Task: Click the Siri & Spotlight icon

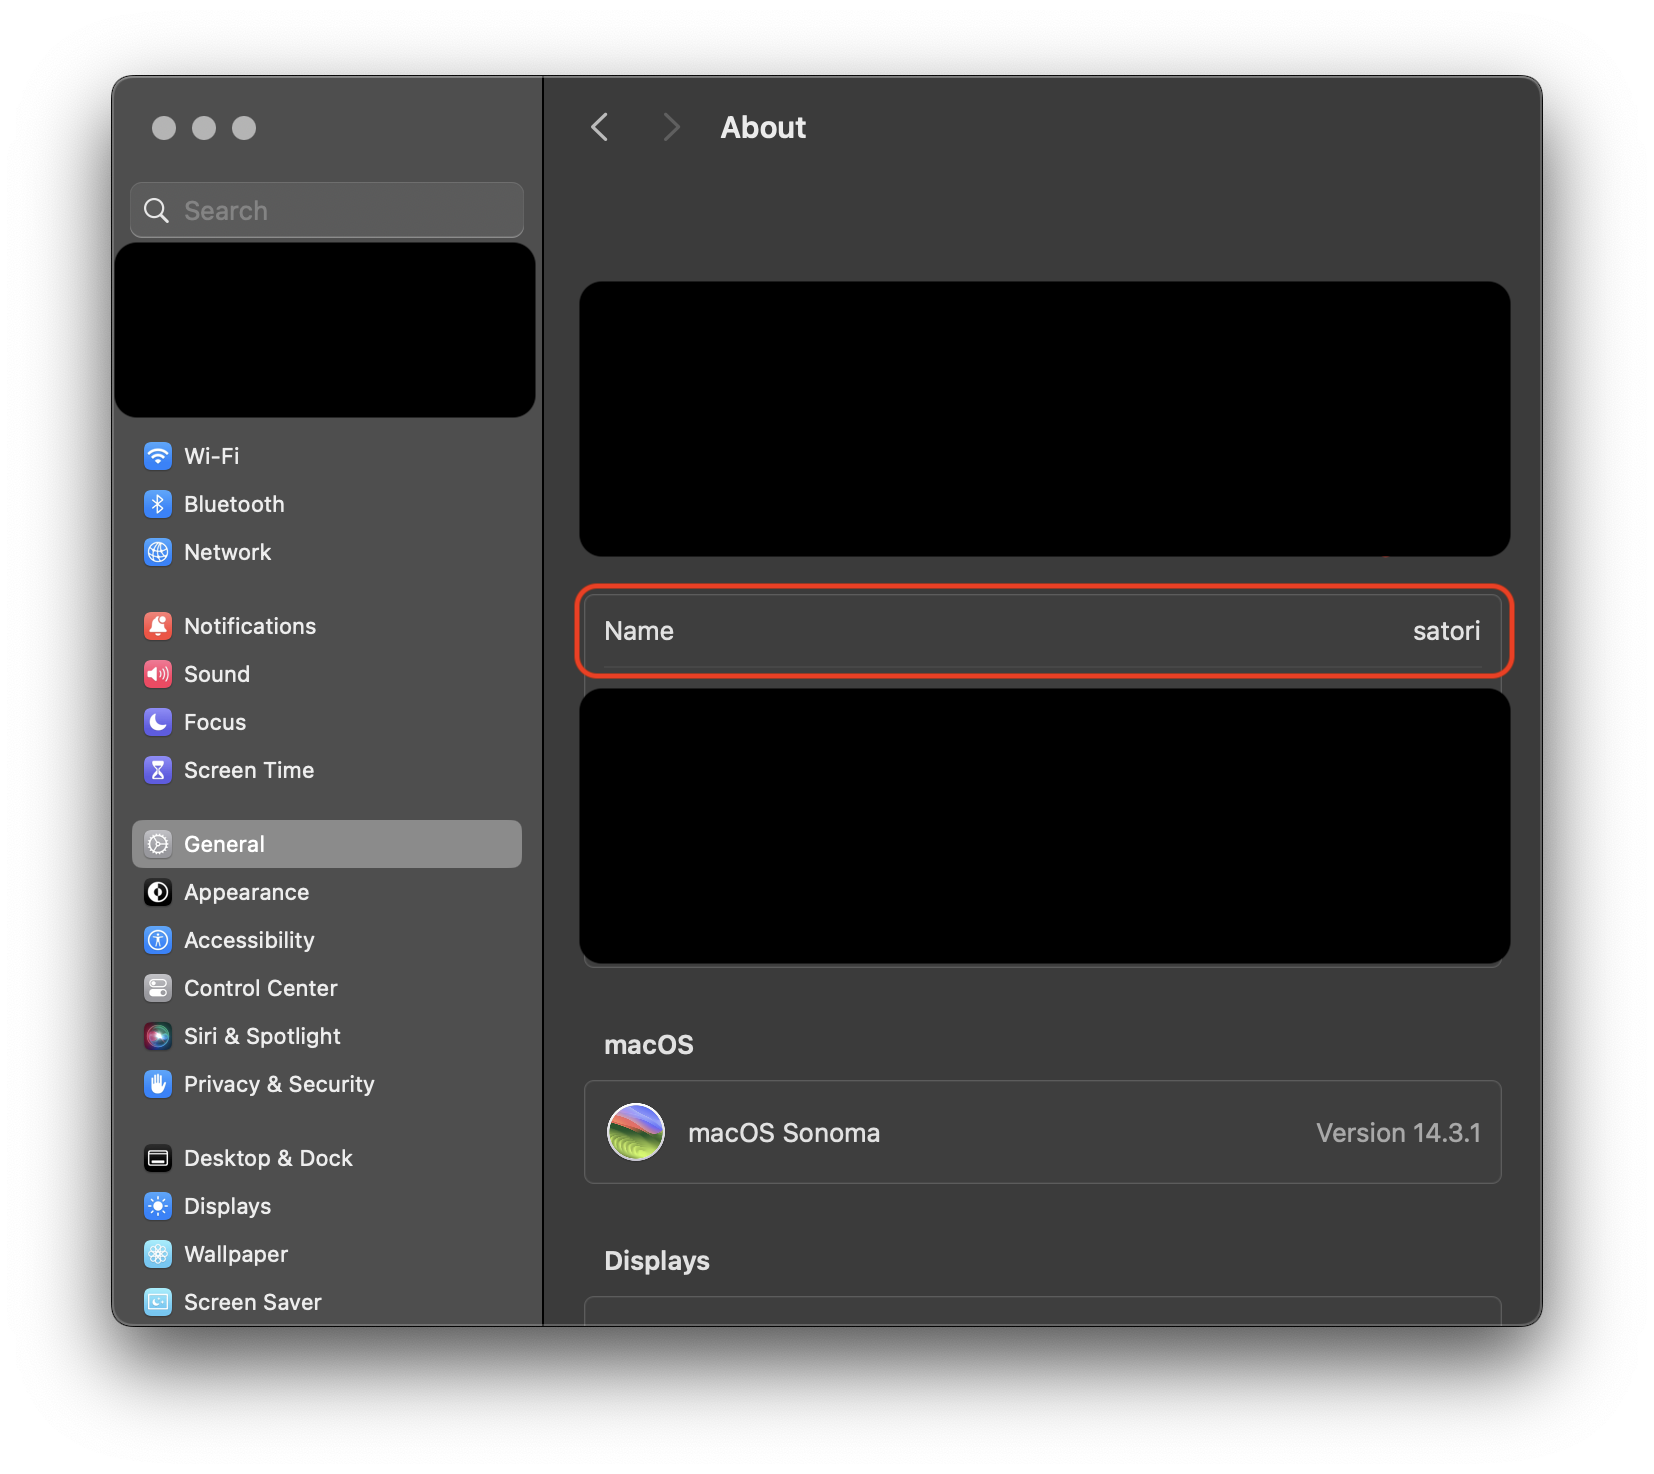Action: (x=158, y=1036)
